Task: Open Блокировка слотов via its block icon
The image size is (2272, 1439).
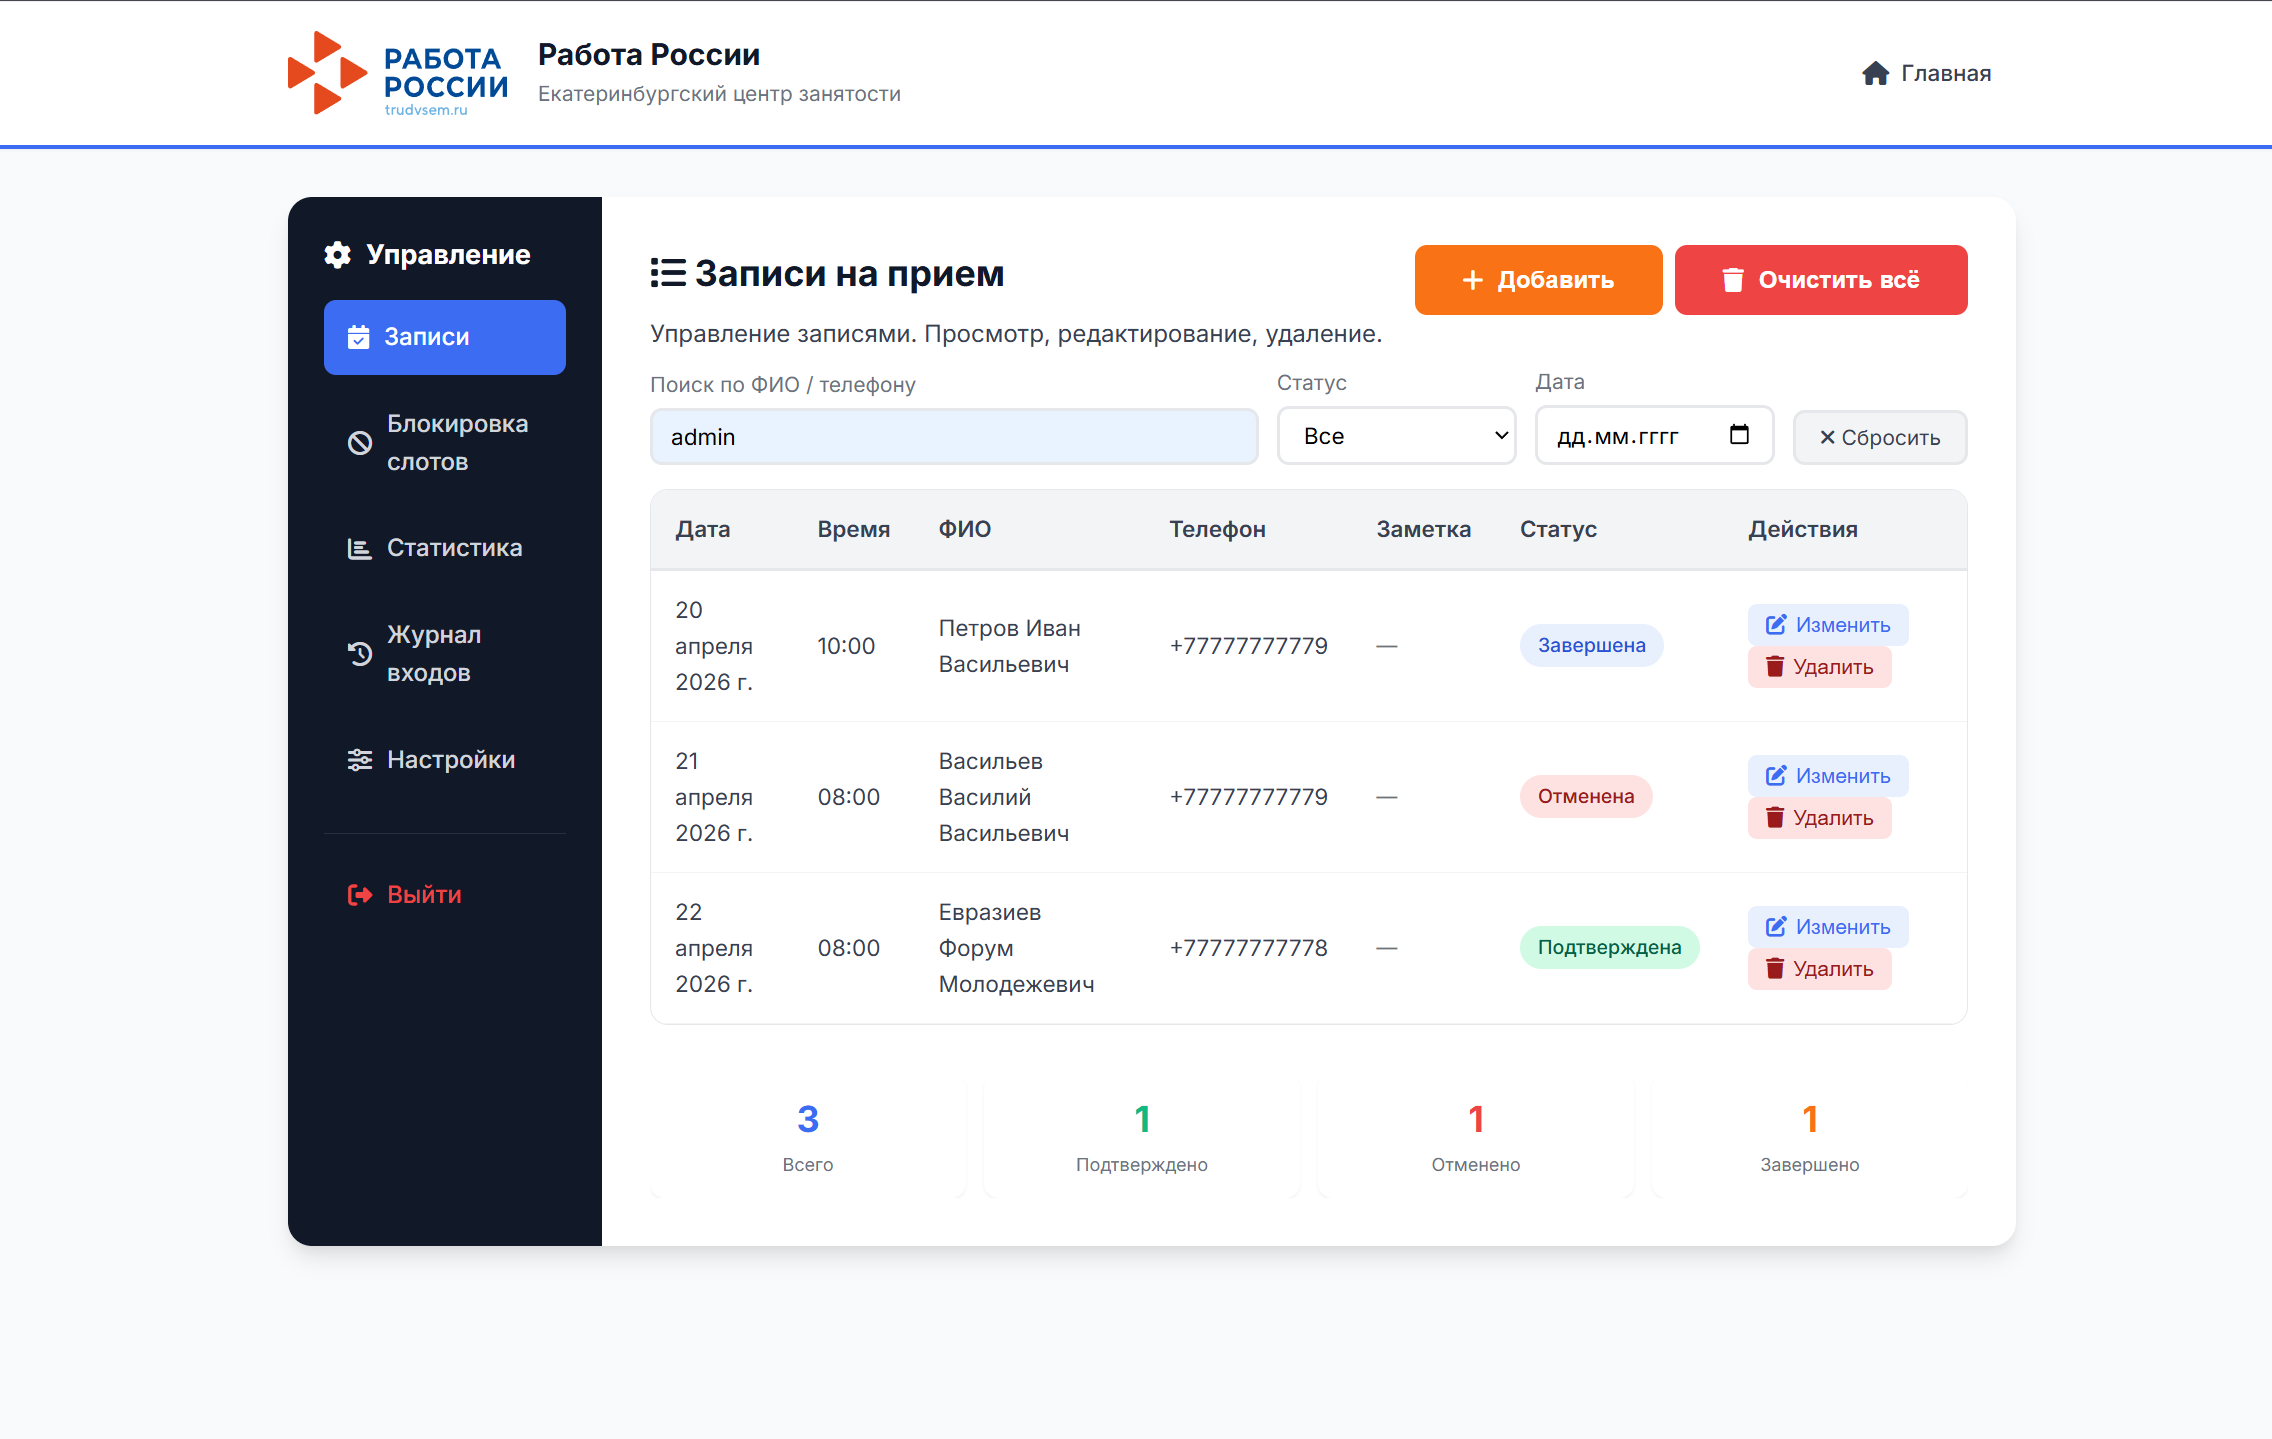Action: click(359, 443)
